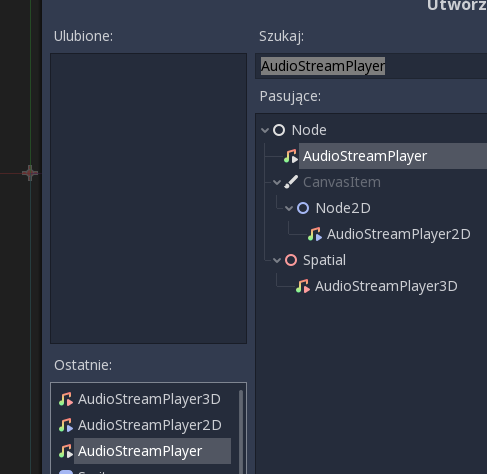Collapse the Node2D branch
The height and width of the screenshot is (474, 487).
[289, 208]
